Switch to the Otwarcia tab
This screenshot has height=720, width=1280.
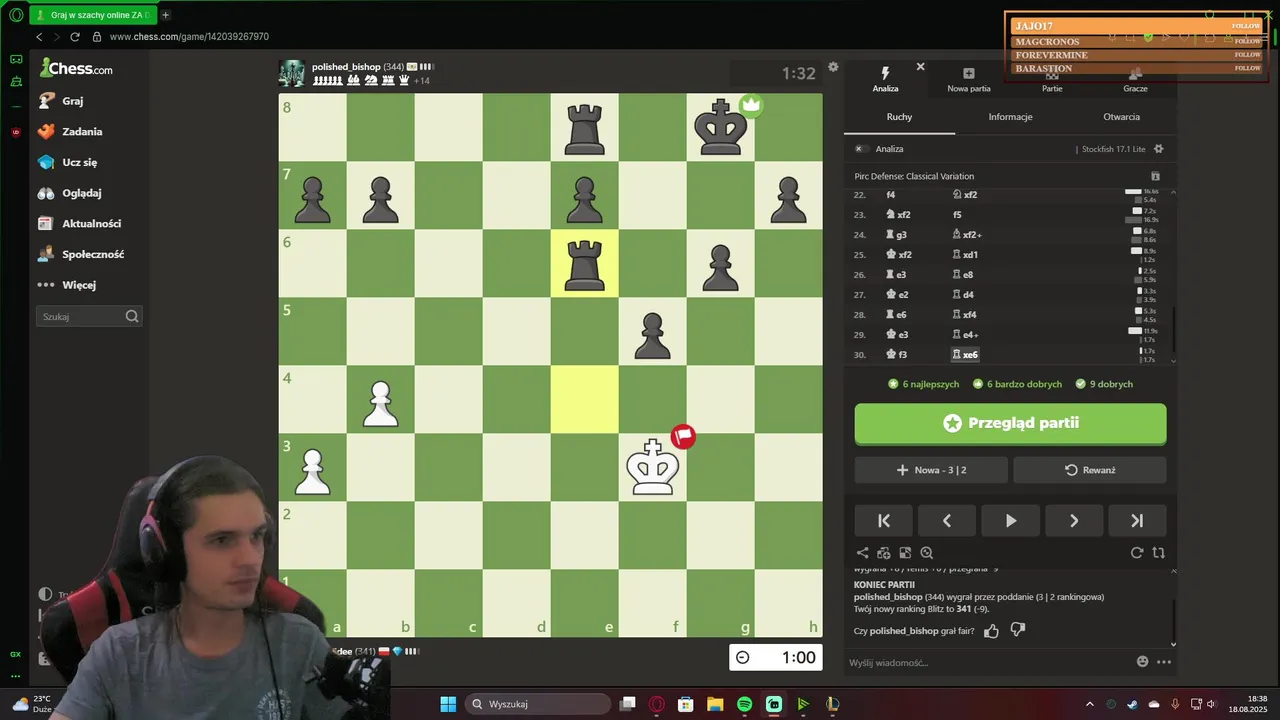click(1121, 117)
